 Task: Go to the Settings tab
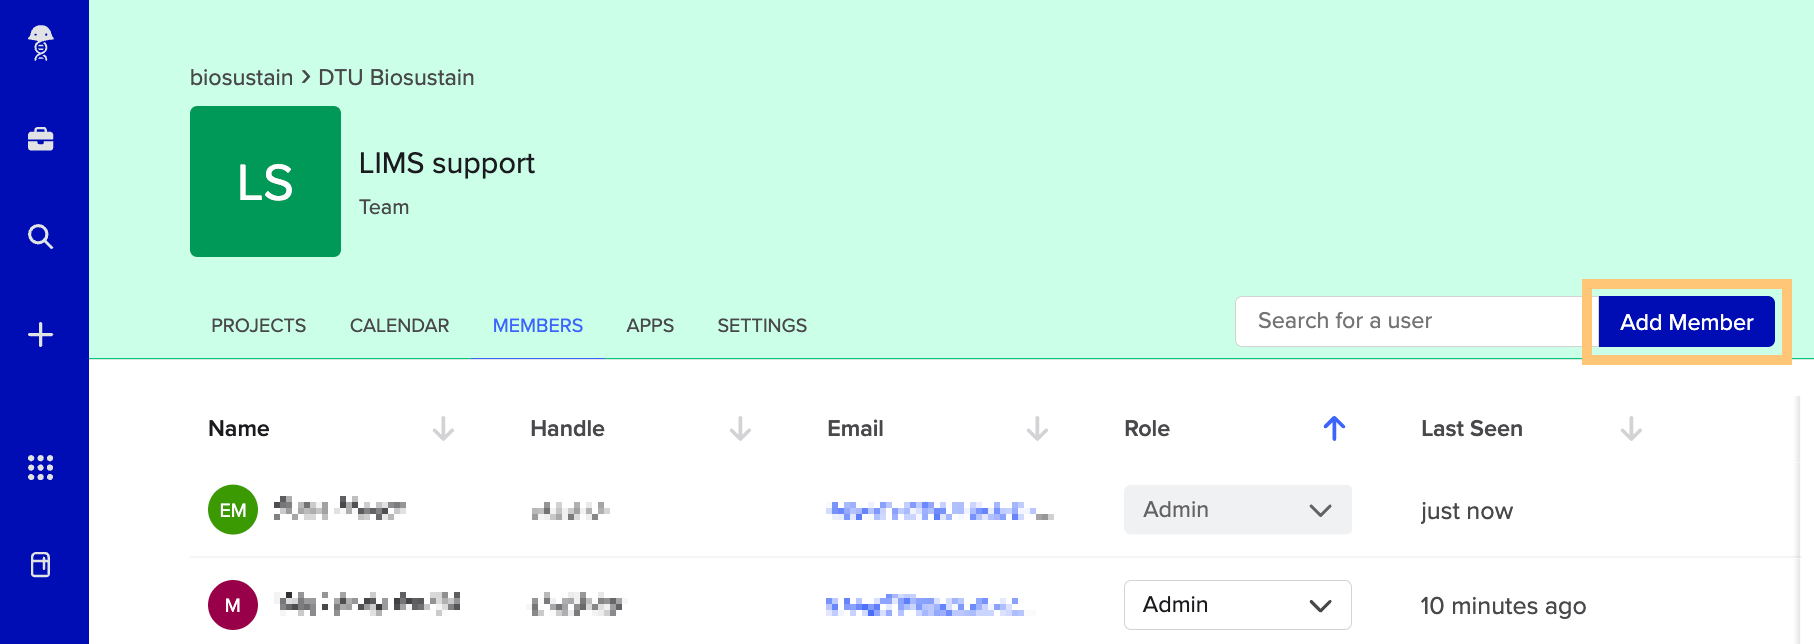762,326
